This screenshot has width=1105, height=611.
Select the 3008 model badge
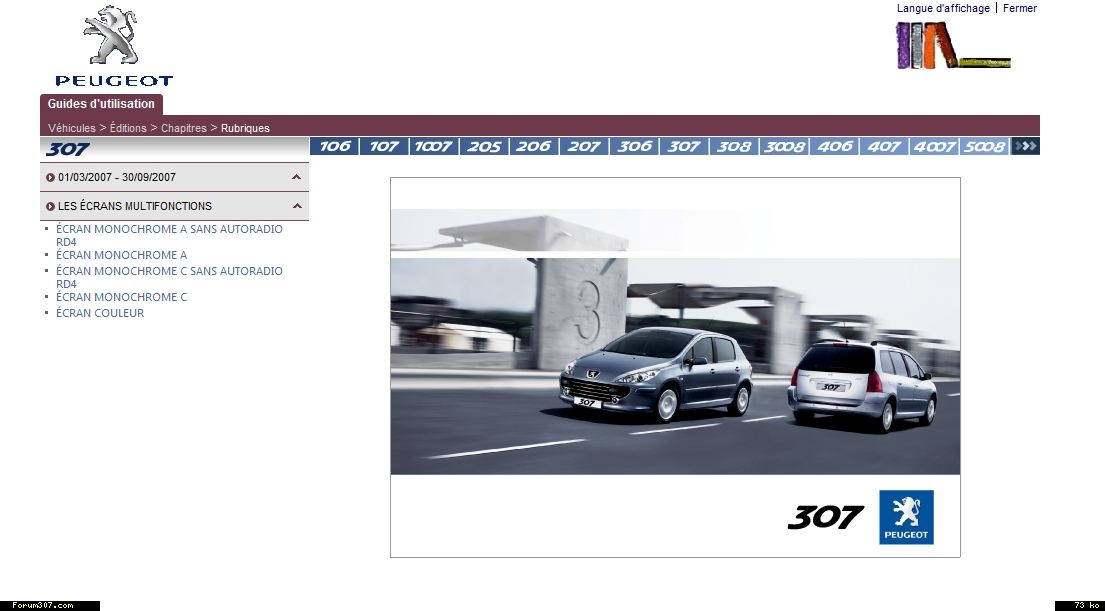(x=784, y=147)
